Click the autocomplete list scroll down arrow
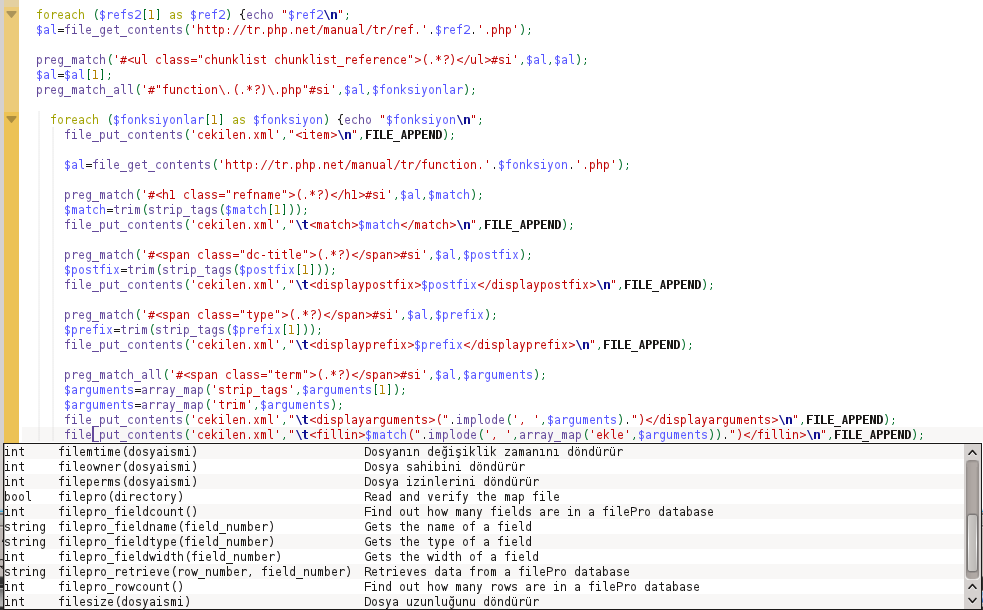Screen dimensions: 983x610 (x=972, y=601)
